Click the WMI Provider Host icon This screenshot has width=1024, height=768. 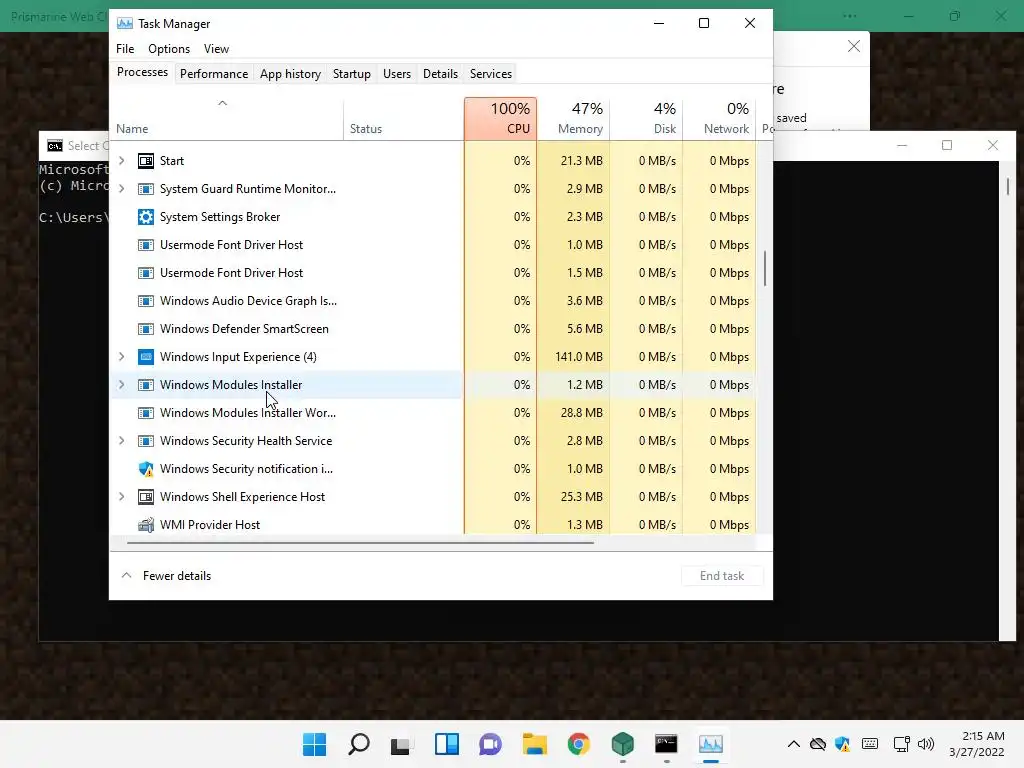(146, 524)
